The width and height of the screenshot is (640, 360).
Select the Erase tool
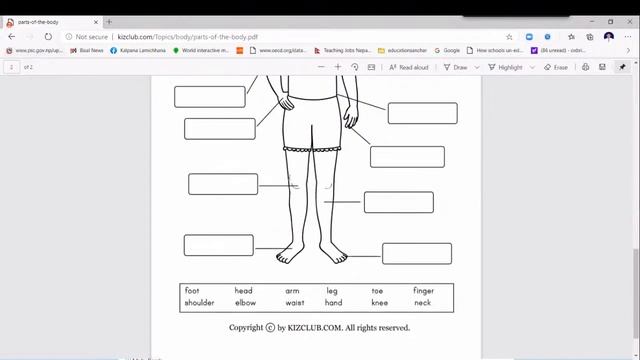(x=556, y=67)
